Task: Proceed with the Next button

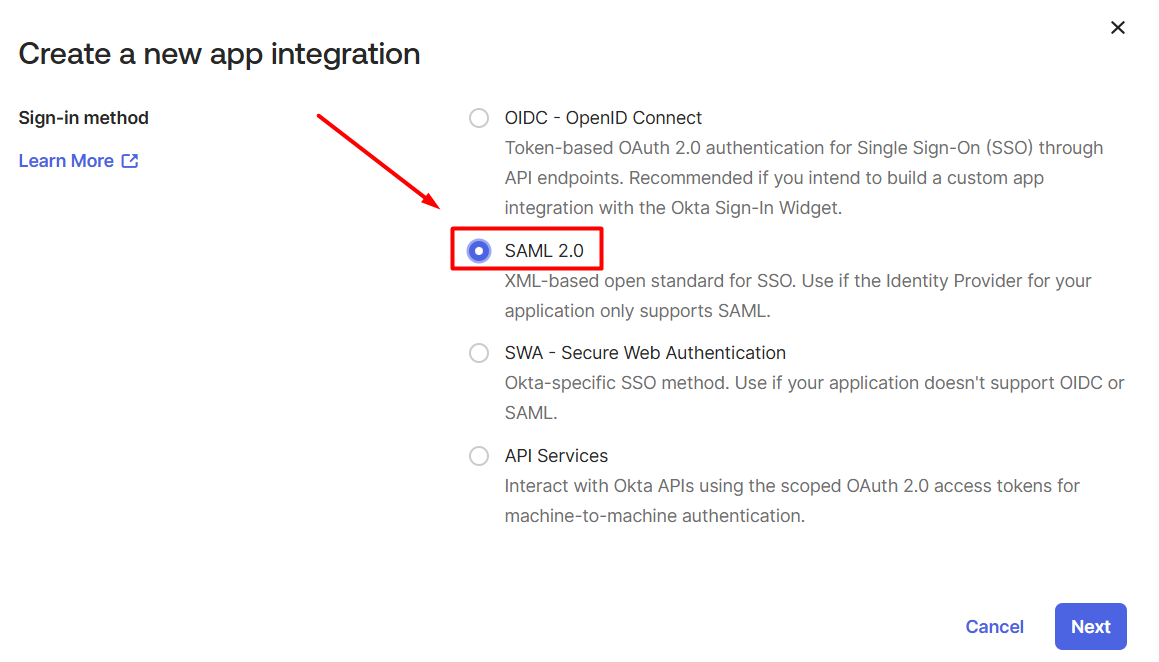Action: 1091,627
